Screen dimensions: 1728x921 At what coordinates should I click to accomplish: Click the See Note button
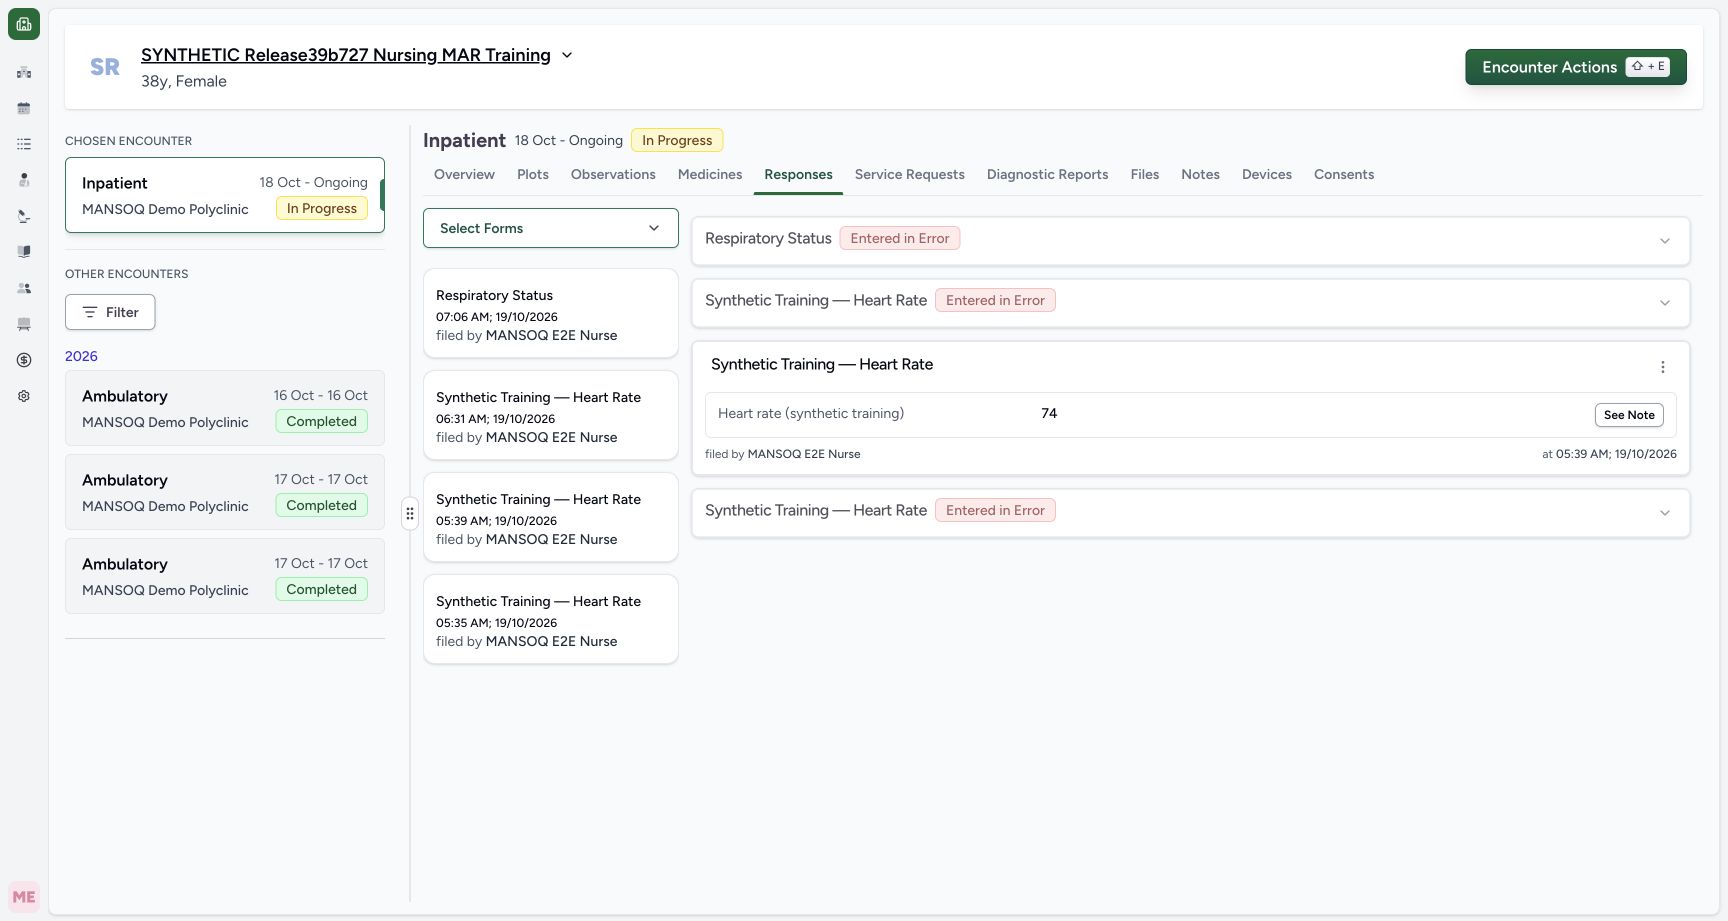[1629, 415]
